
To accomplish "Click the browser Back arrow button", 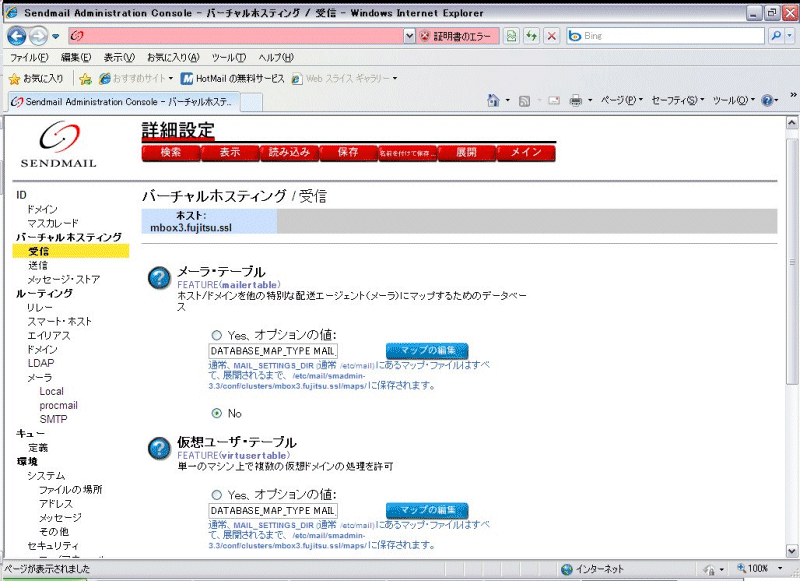I will (x=17, y=36).
